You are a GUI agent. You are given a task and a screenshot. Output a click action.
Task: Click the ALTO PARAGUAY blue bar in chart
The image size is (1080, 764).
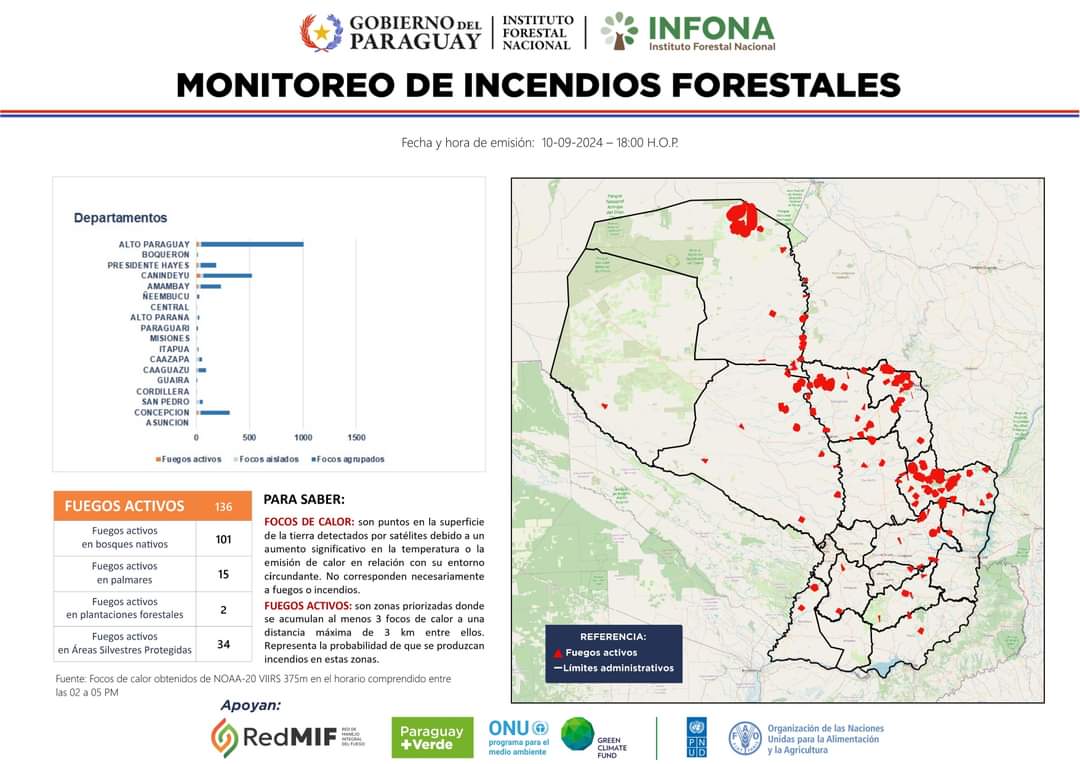(252, 244)
